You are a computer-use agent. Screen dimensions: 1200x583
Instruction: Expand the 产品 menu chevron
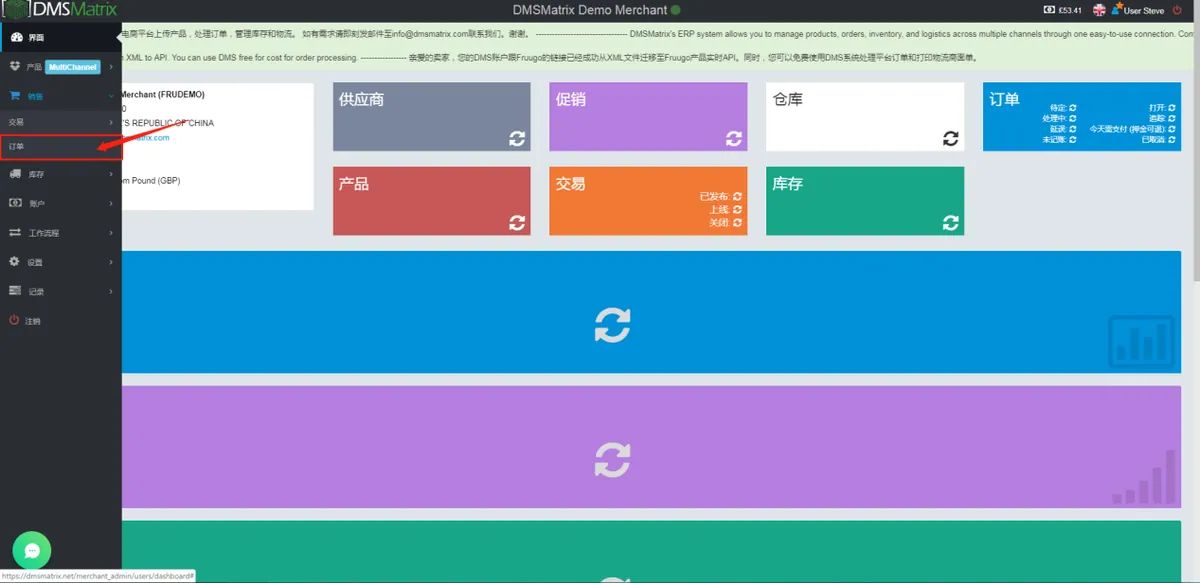(x=111, y=67)
